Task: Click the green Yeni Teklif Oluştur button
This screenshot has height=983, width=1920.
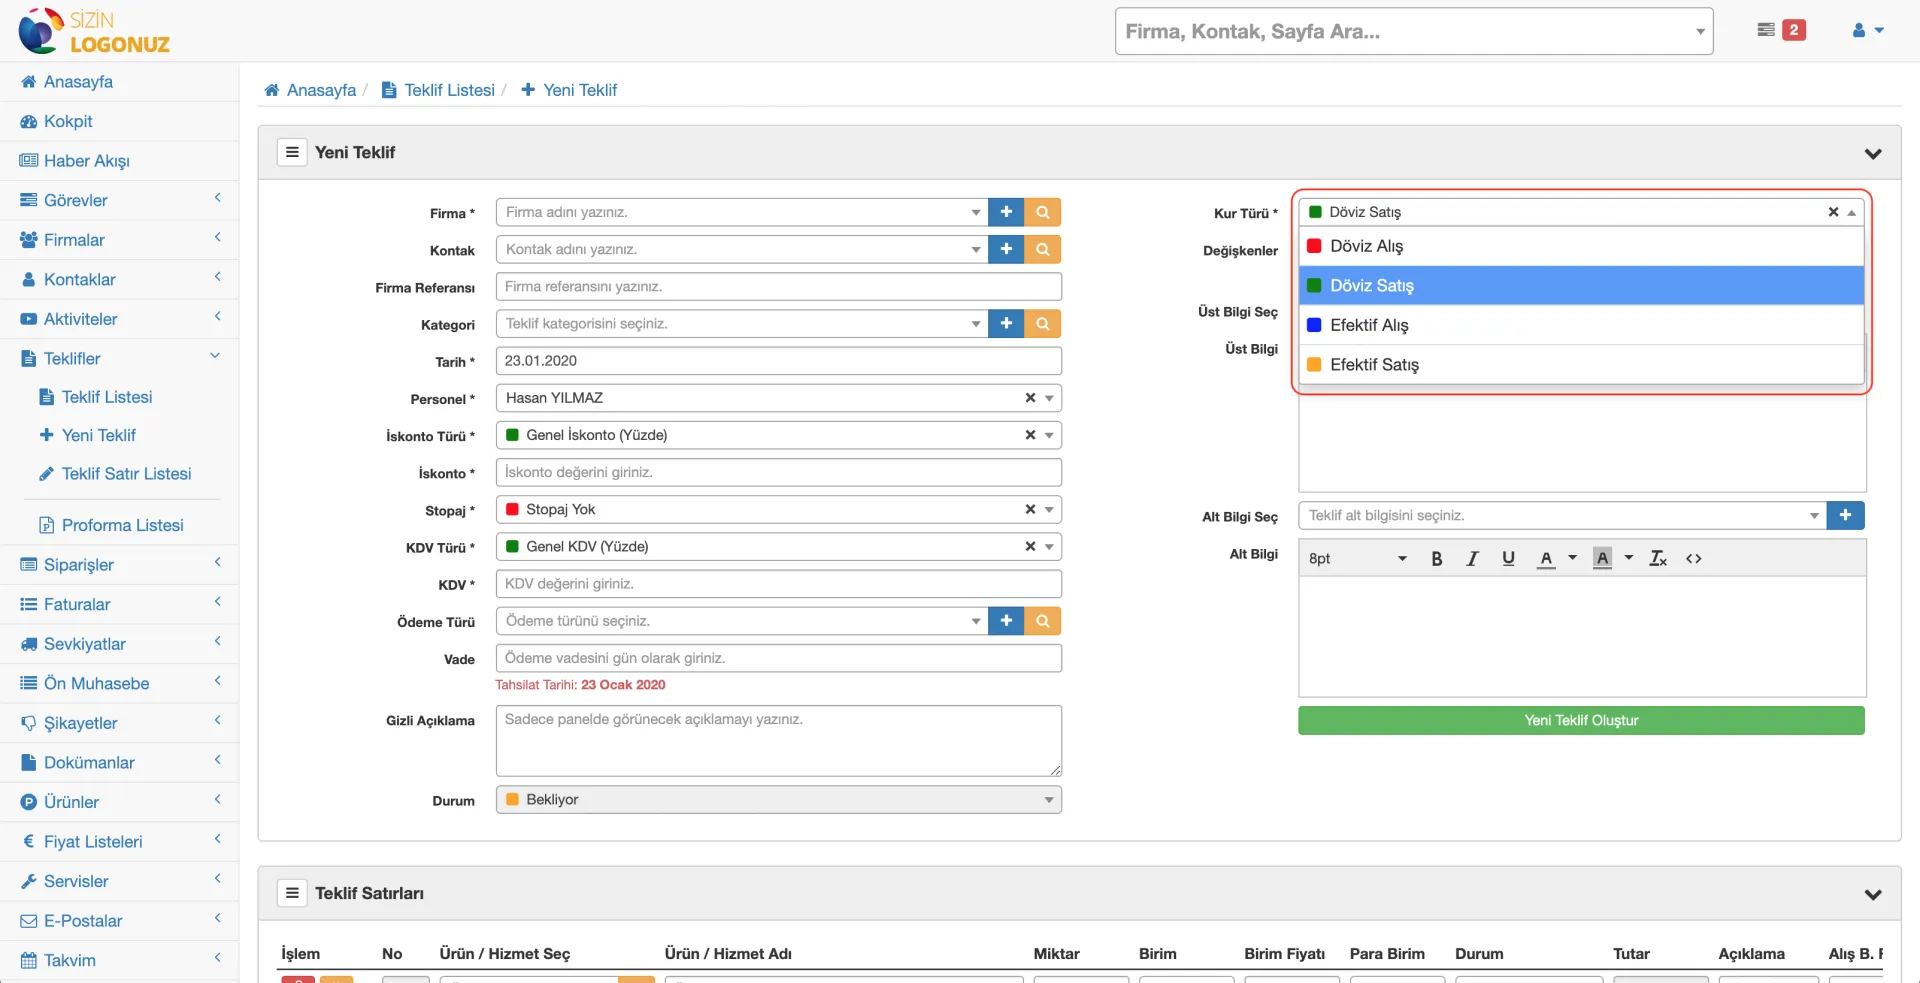Action: [x=1581, y=720]
